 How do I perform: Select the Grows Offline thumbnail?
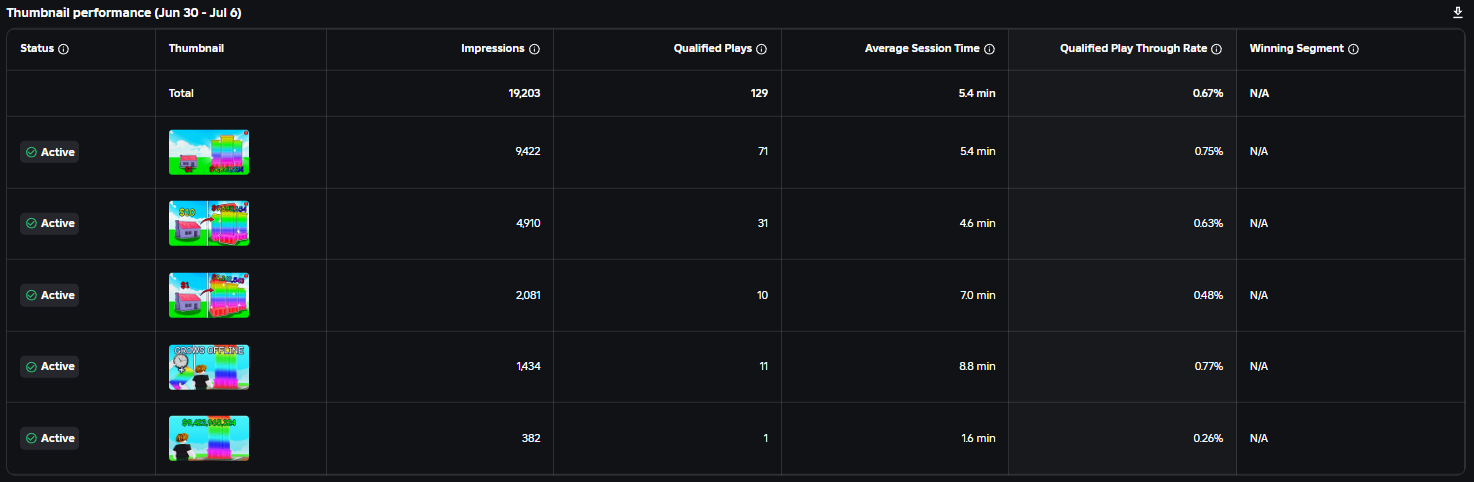(209, 367)
